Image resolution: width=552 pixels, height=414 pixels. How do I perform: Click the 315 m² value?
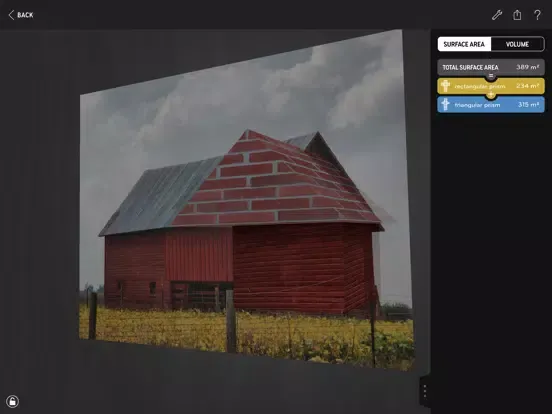pyautogui.click(x=528, y=105)
